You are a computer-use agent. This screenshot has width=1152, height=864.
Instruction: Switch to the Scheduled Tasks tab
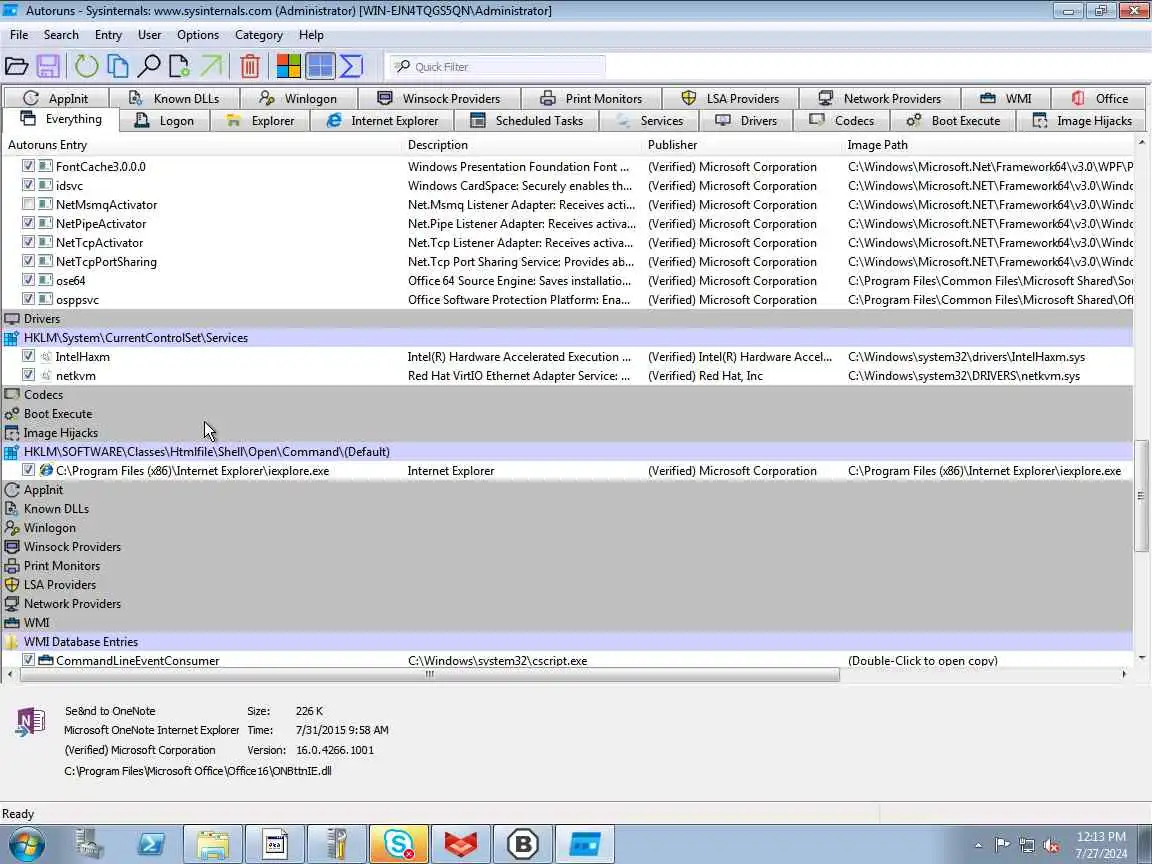point(527,120)
